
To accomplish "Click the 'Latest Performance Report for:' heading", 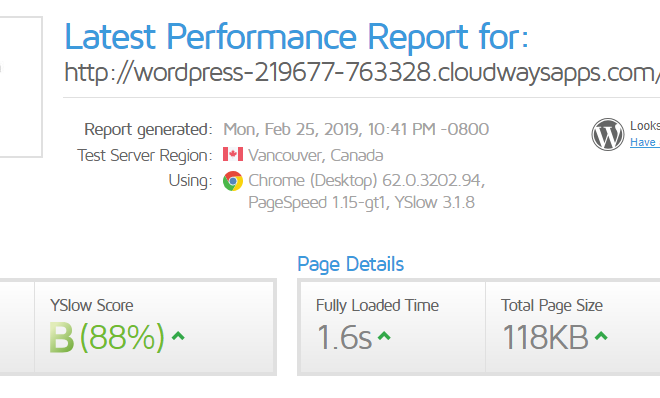I will [296, 37].
